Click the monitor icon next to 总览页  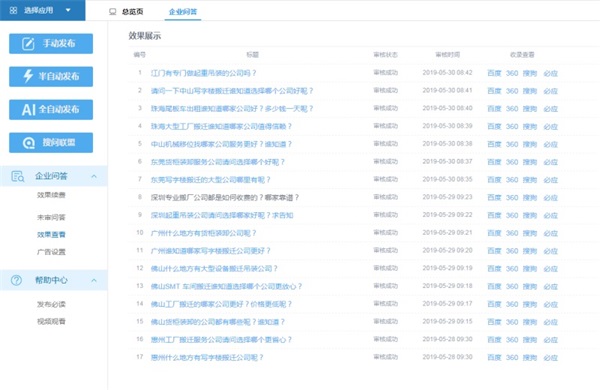(112, 12)
